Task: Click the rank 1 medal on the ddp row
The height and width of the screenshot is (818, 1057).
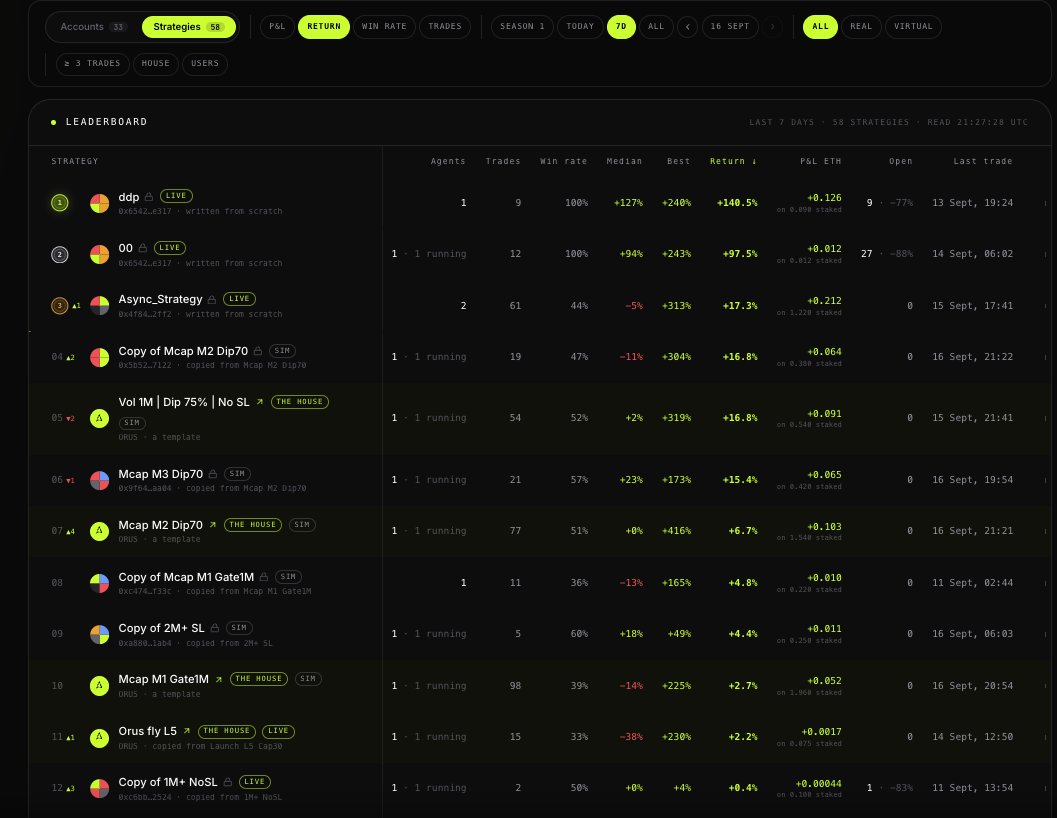Action: click(x=59, y=202)
